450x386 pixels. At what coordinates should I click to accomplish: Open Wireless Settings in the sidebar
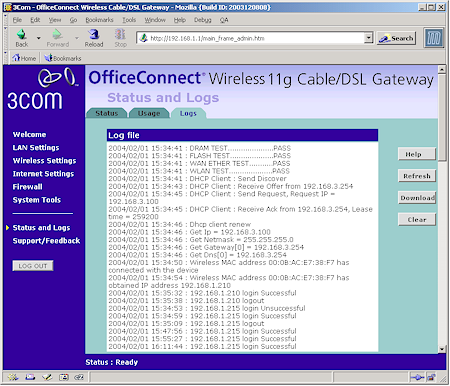tap(44, 161)
